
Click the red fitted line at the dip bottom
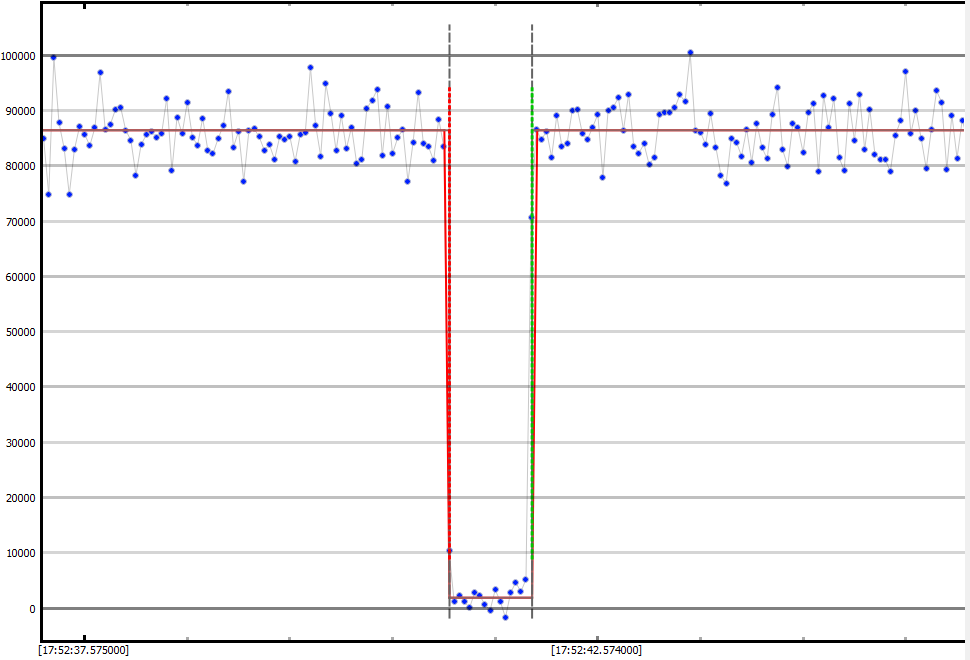490,598
